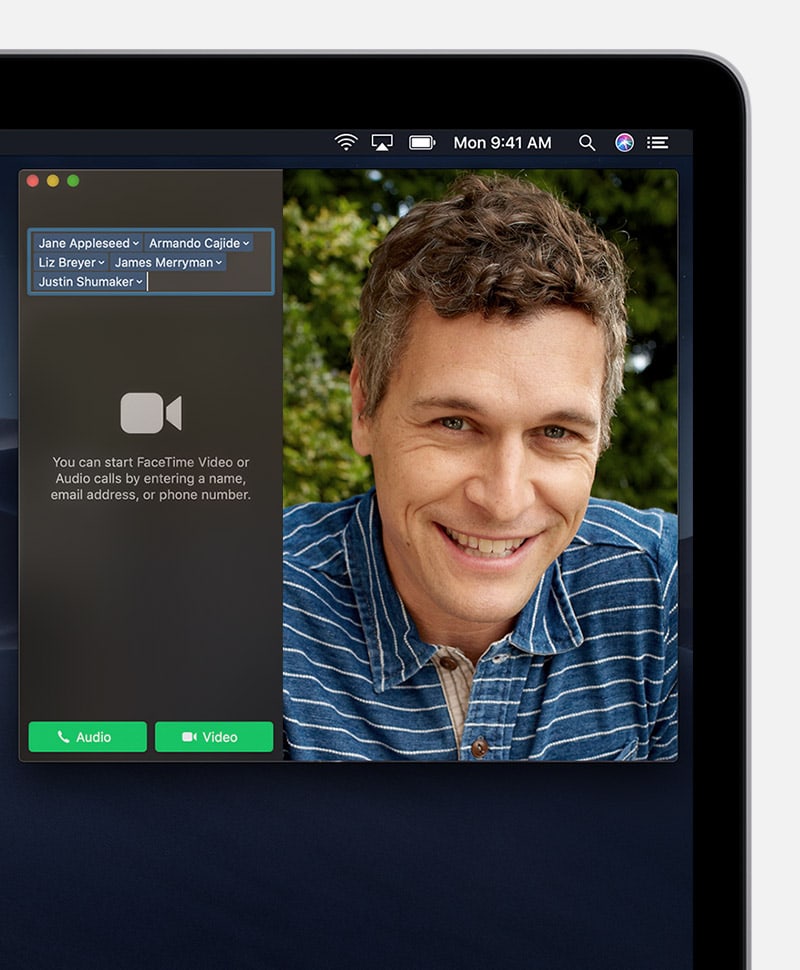
Task: Open the Notification Center list icon
Action: (657, 142)
